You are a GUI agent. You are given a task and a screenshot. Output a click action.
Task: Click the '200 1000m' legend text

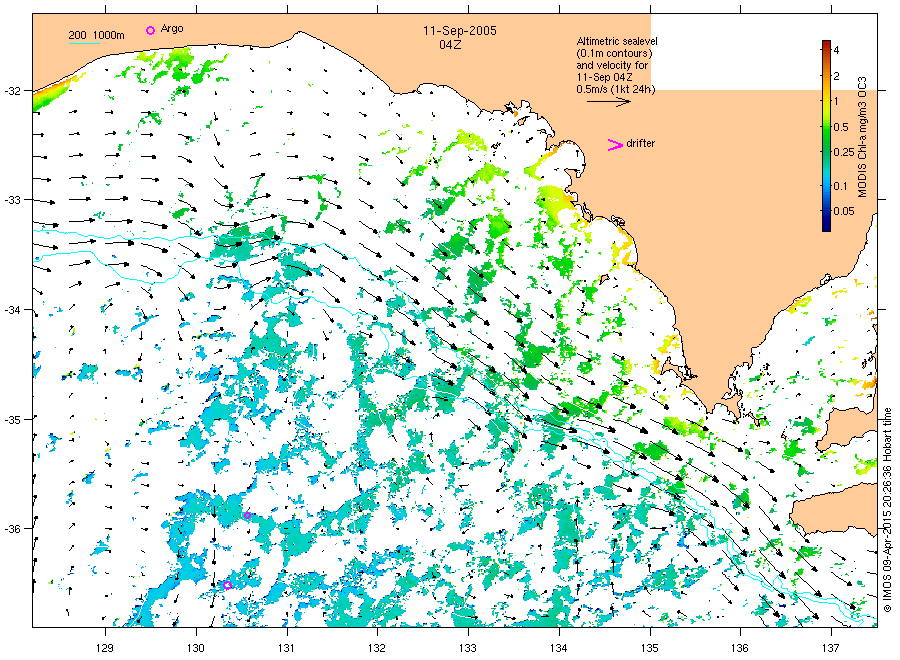point(96,35)
